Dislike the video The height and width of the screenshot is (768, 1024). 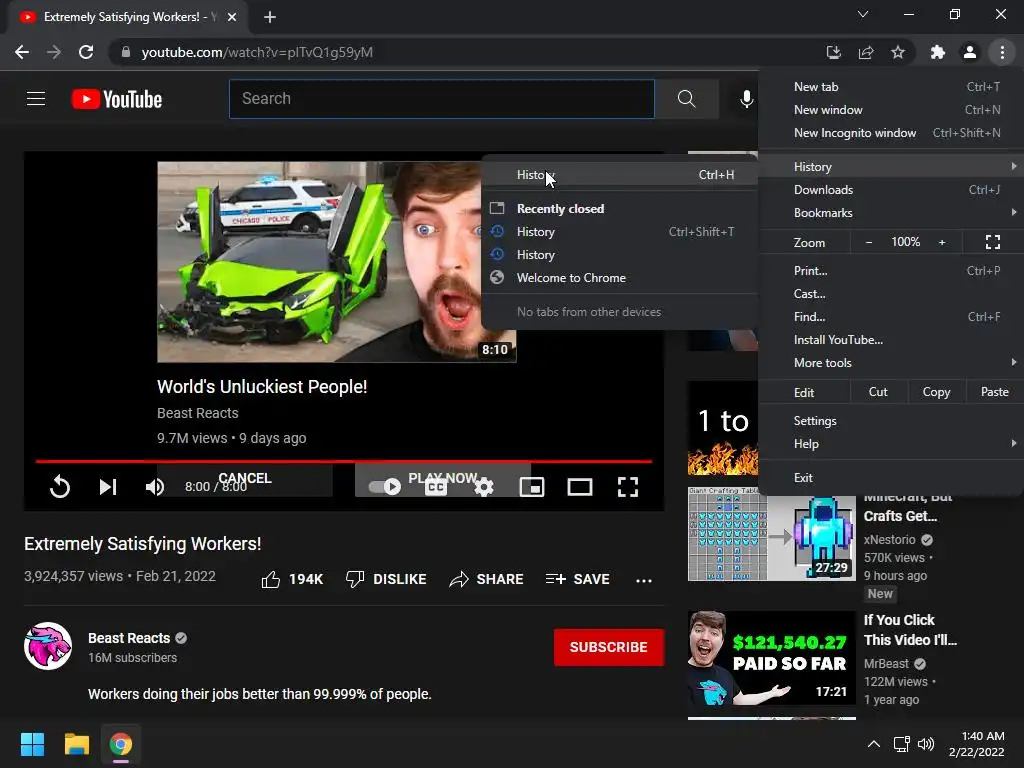tap(386, 579)
